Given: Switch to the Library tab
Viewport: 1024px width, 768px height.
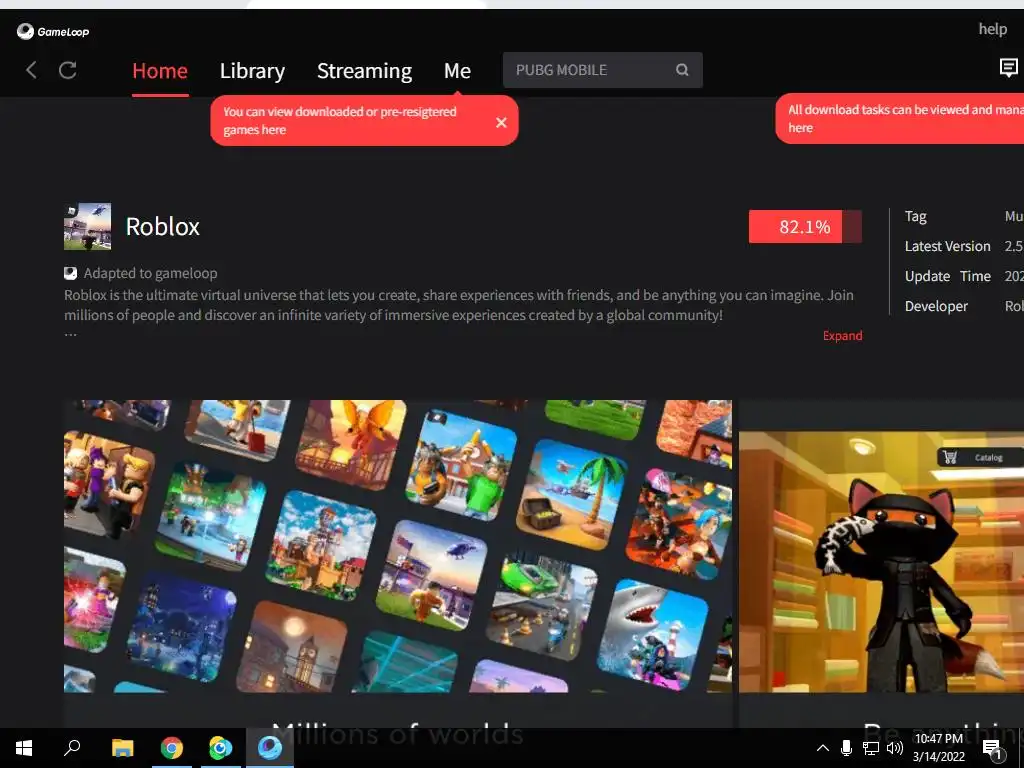Looking at the screenshot, I should (252, 71).
